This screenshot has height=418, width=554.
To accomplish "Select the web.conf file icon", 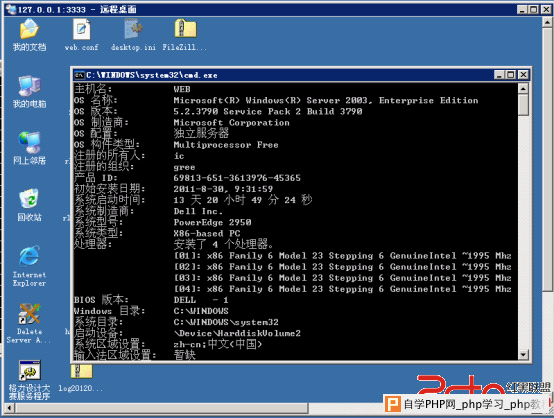I will (x=82, y=29).
